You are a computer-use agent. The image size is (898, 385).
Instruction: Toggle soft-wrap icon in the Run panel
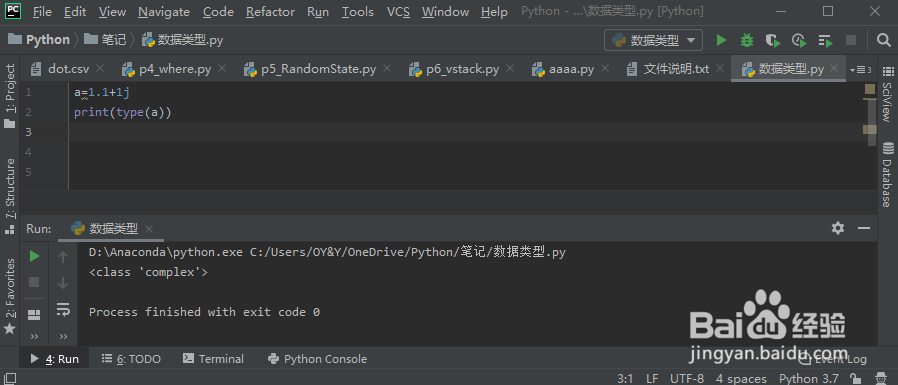[63, 309]
